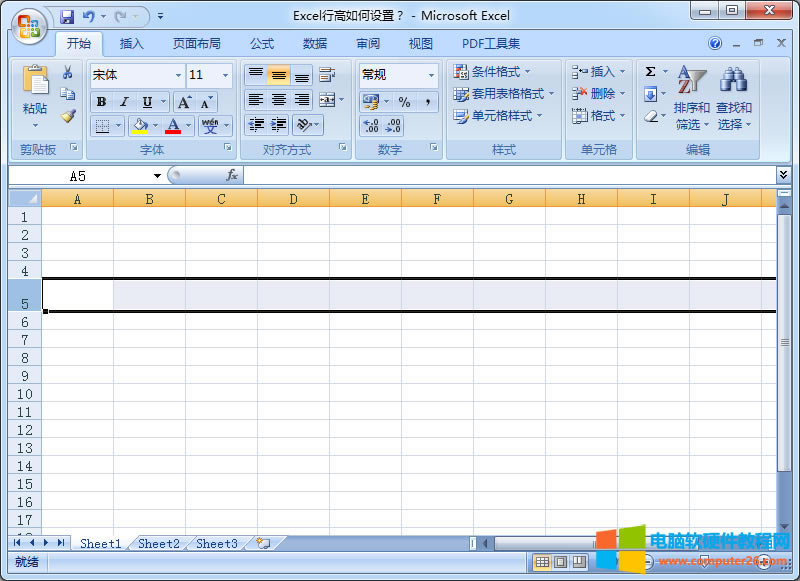This screenshot has width=800, height=581.
Task: Open the font name dropdown
Action: 177,74
